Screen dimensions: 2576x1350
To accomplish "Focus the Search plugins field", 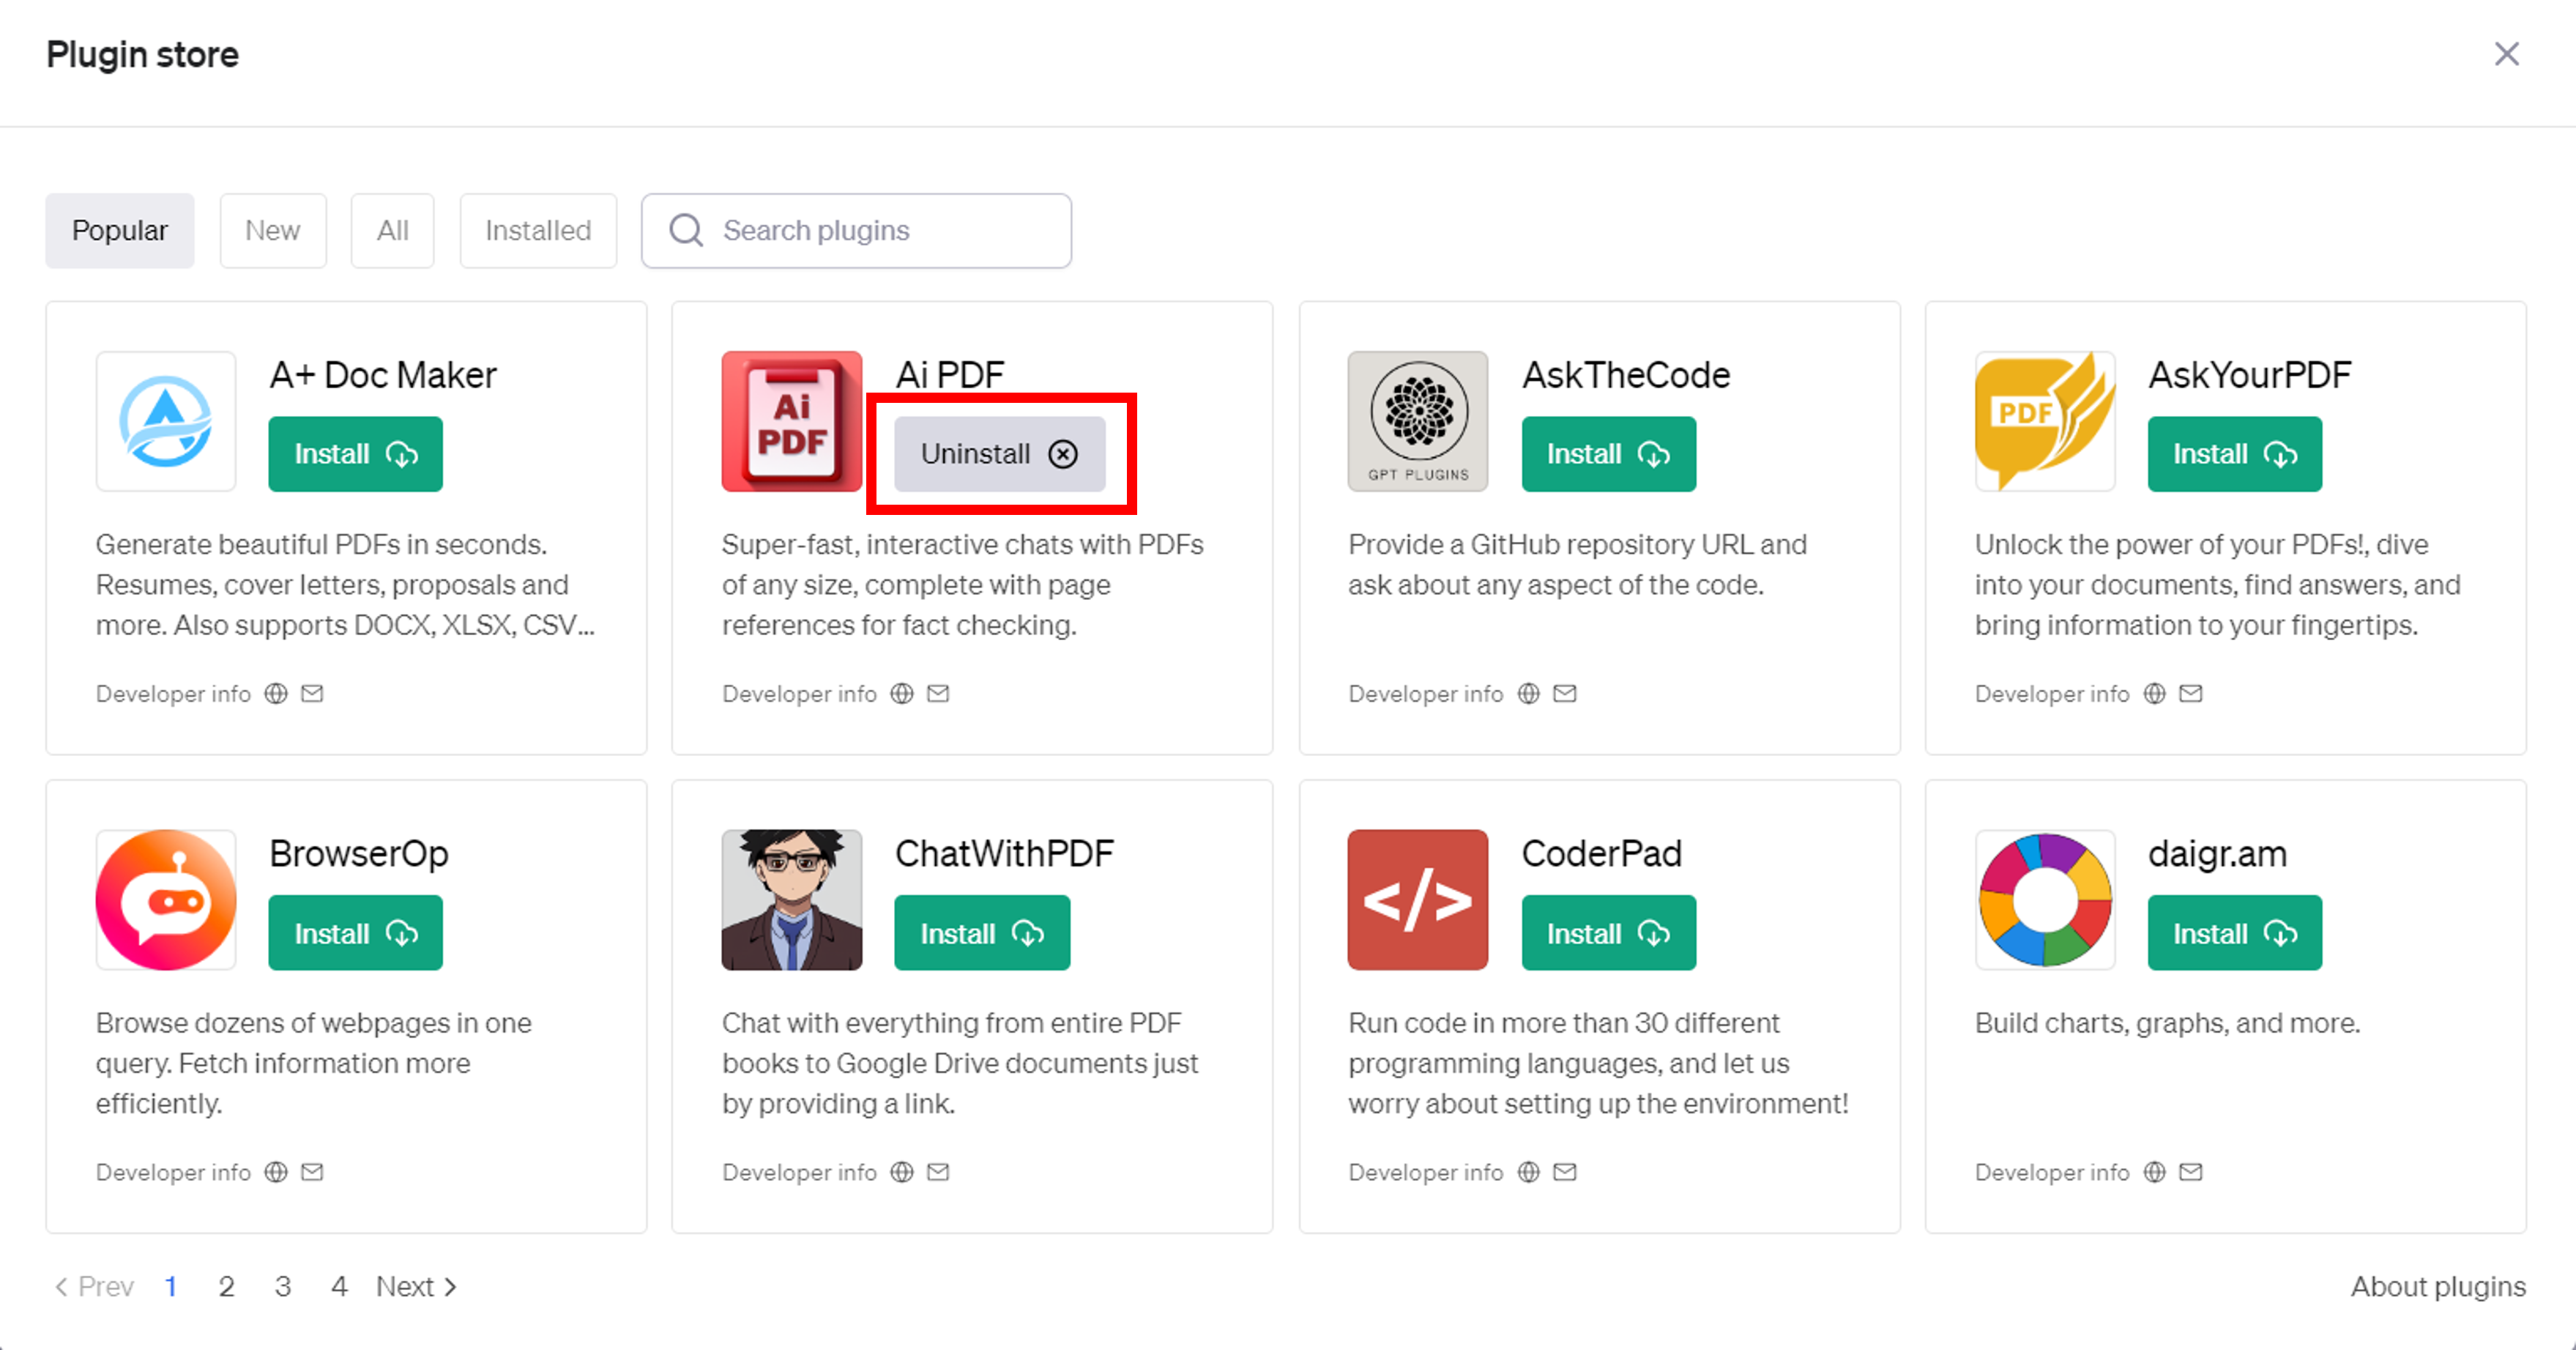I will pos(856,231).
